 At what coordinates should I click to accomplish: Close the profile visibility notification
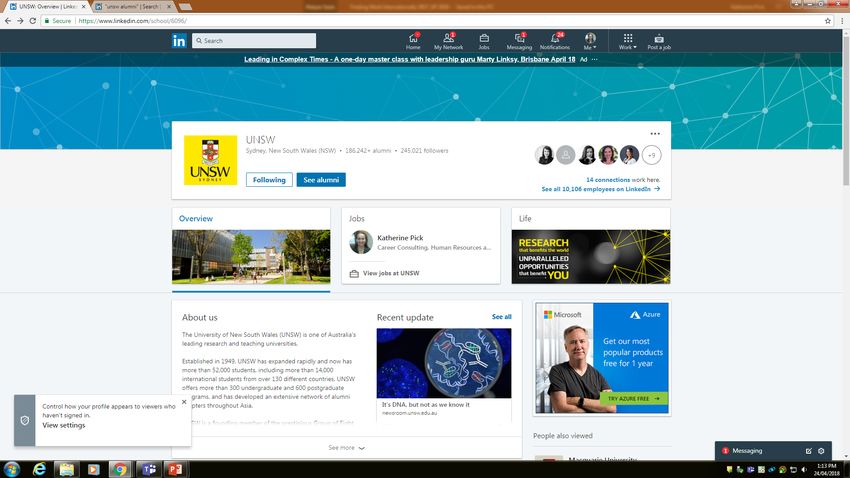184,402
